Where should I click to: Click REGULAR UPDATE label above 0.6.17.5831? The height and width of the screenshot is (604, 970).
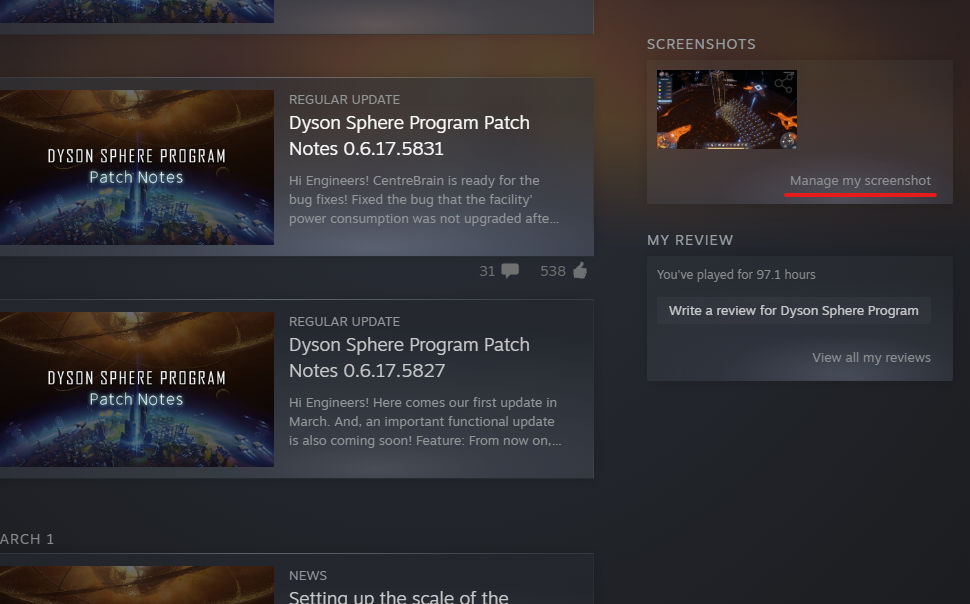[344, 100]
